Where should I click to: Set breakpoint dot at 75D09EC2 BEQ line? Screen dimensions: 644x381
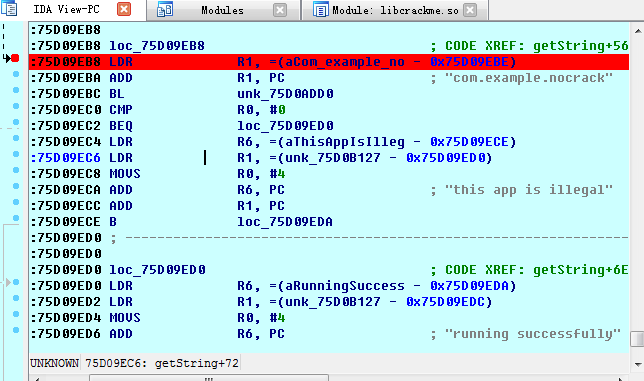[16, 122]
